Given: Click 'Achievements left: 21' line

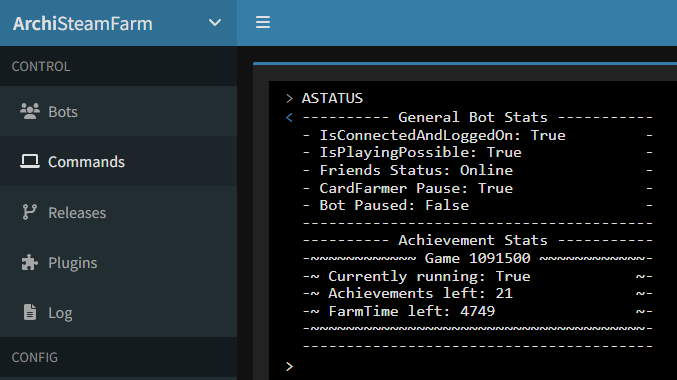Looking at the screenshot, I should click(x=420, y=293).
